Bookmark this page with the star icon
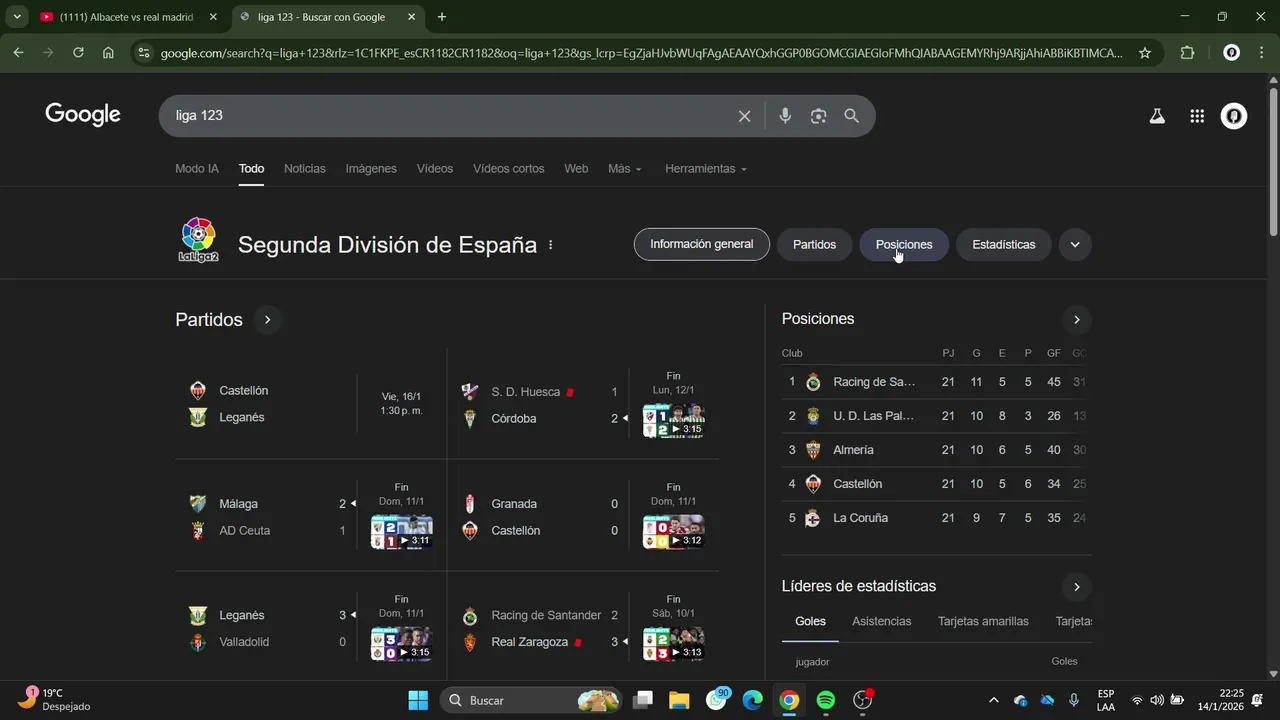The image size is (1280, 720). 1145,53
